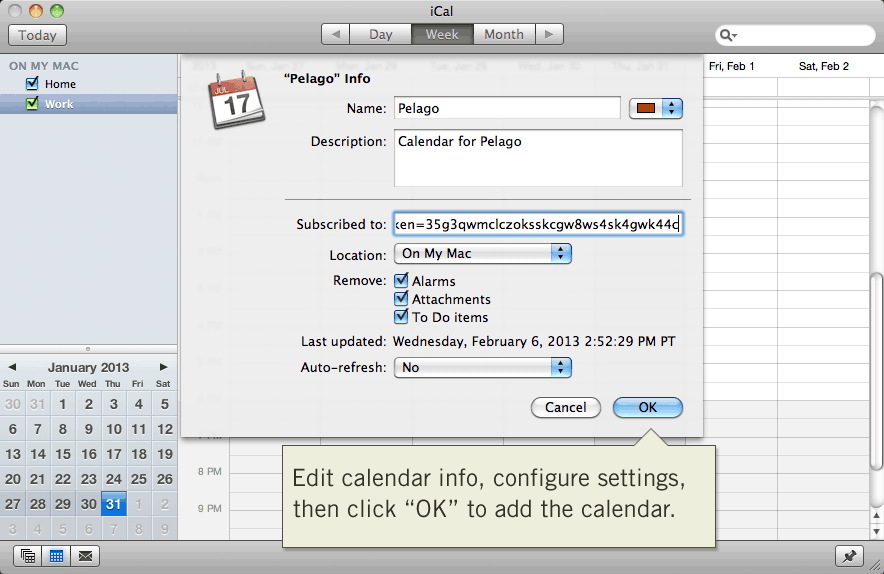Open the calendar color picker popup

(x=656, y=108)
